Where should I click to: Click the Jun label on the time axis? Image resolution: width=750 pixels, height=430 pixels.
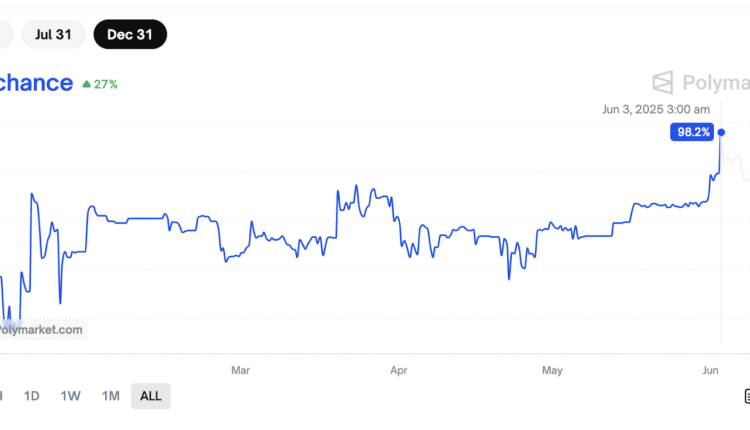(x=711, y=370)
